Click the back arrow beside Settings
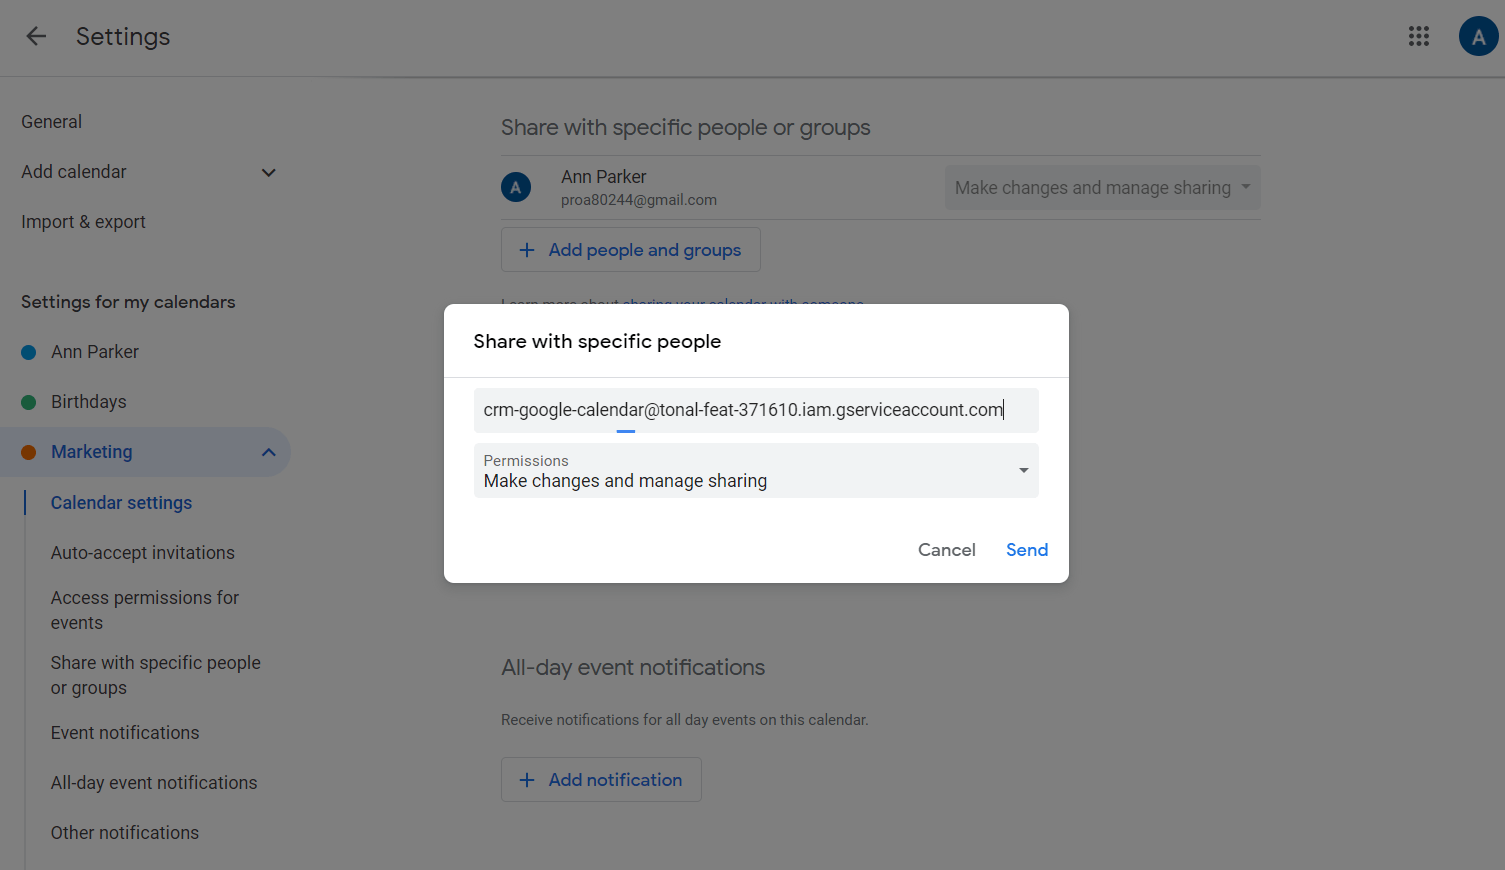1505x870 pixels. click(x=36, y=37)
